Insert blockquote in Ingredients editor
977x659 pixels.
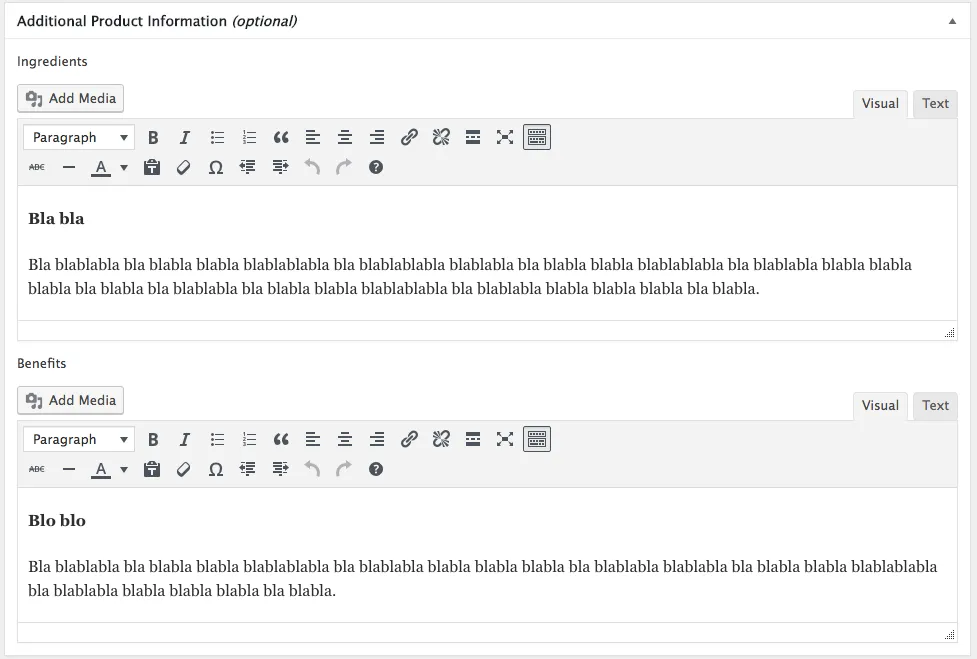(281, 138)
